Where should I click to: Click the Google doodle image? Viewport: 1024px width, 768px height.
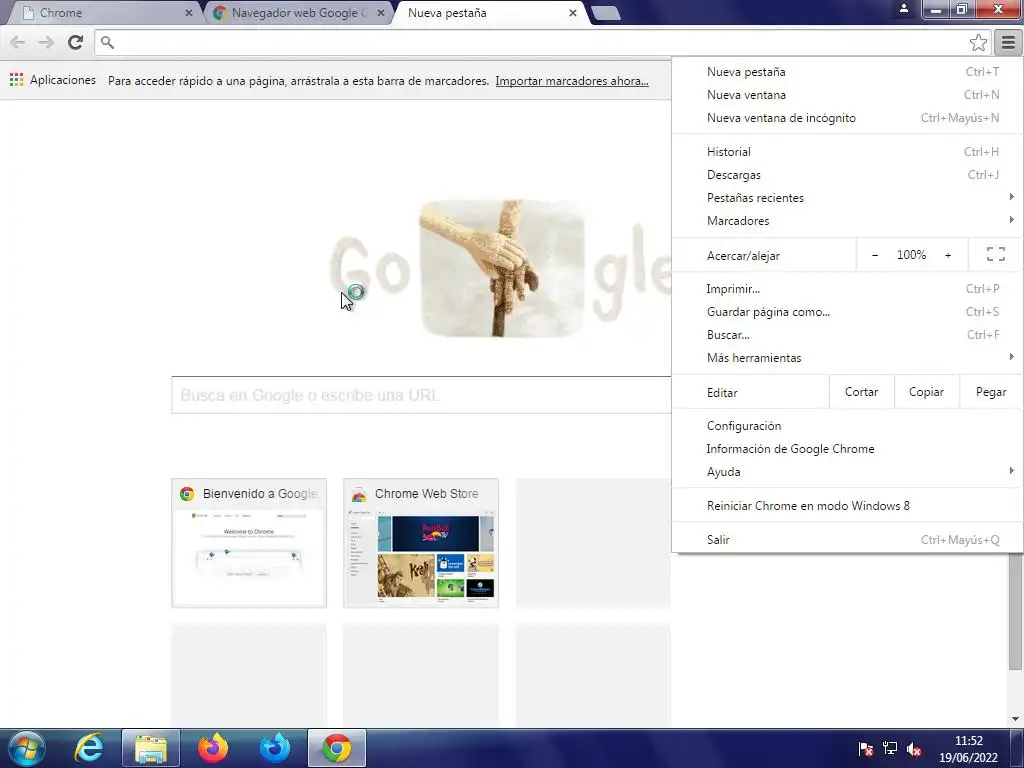pos(502,268)
